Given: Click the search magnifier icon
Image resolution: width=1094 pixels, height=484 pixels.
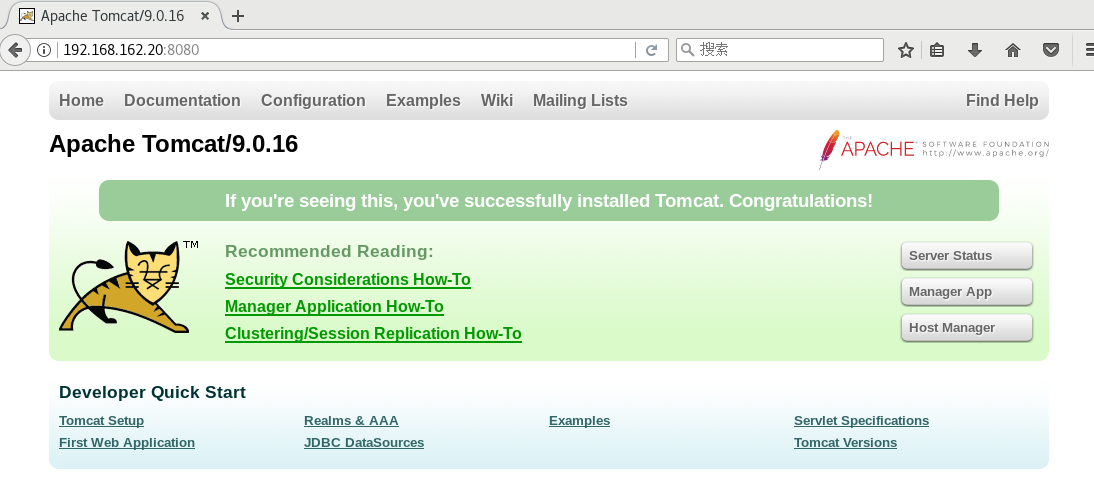Looking at the screenshot, I should point(687,50).
